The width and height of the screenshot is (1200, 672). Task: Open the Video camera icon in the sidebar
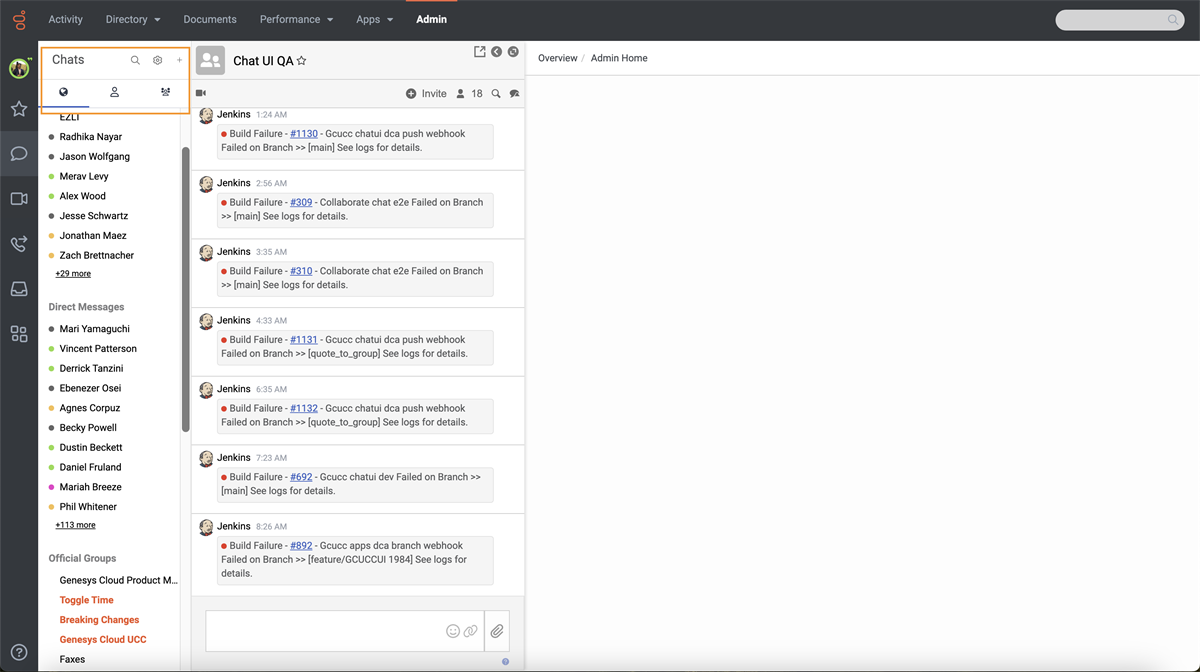click(x=19, y=199)
